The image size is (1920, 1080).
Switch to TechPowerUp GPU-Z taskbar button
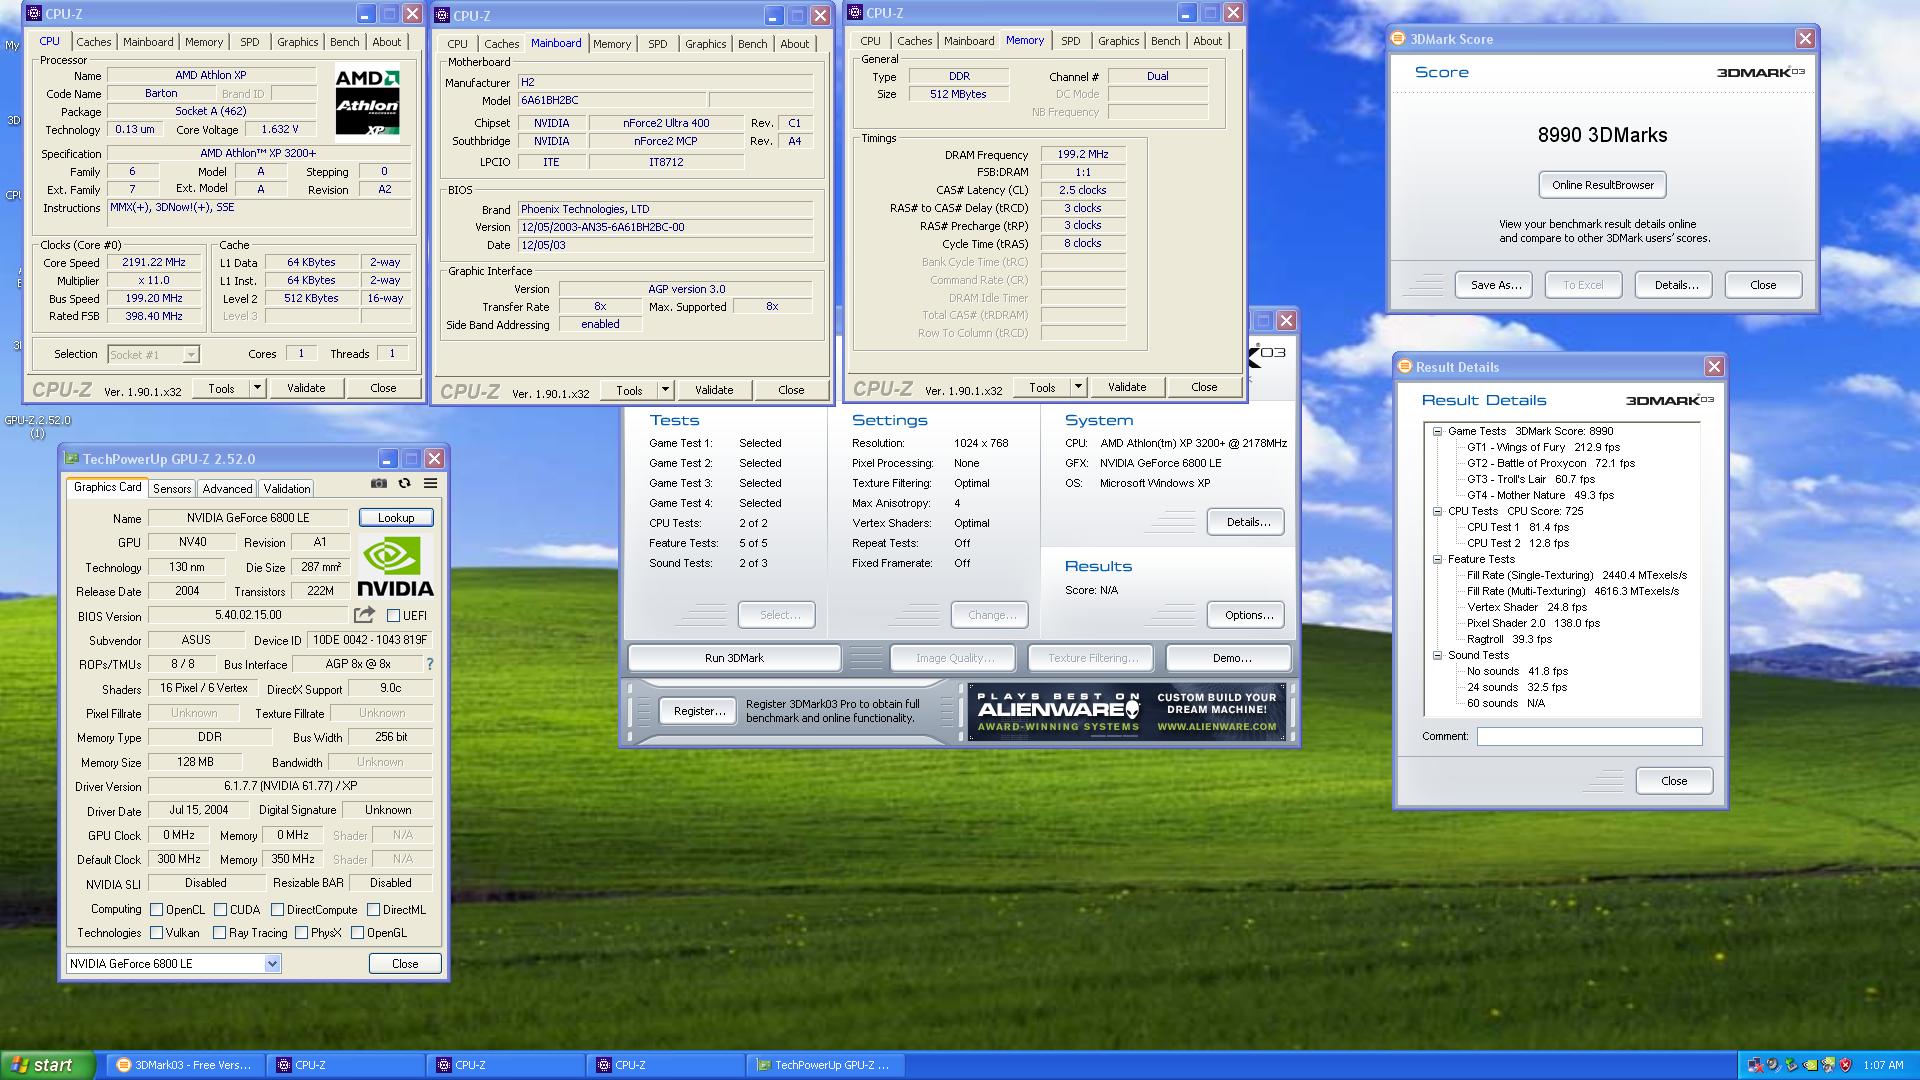click(825, 1065)
